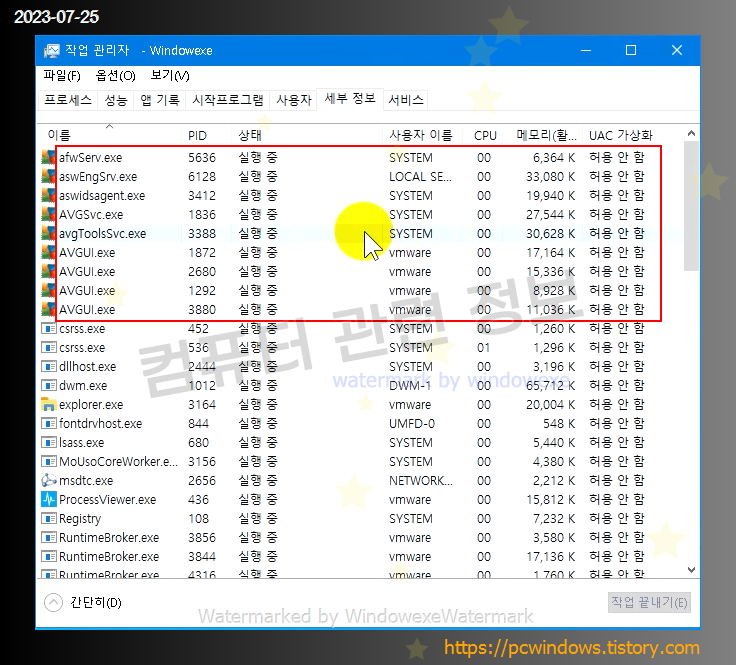
Task: Click icon of AVGUI.exe PID 1872
Action: [48, 252]
